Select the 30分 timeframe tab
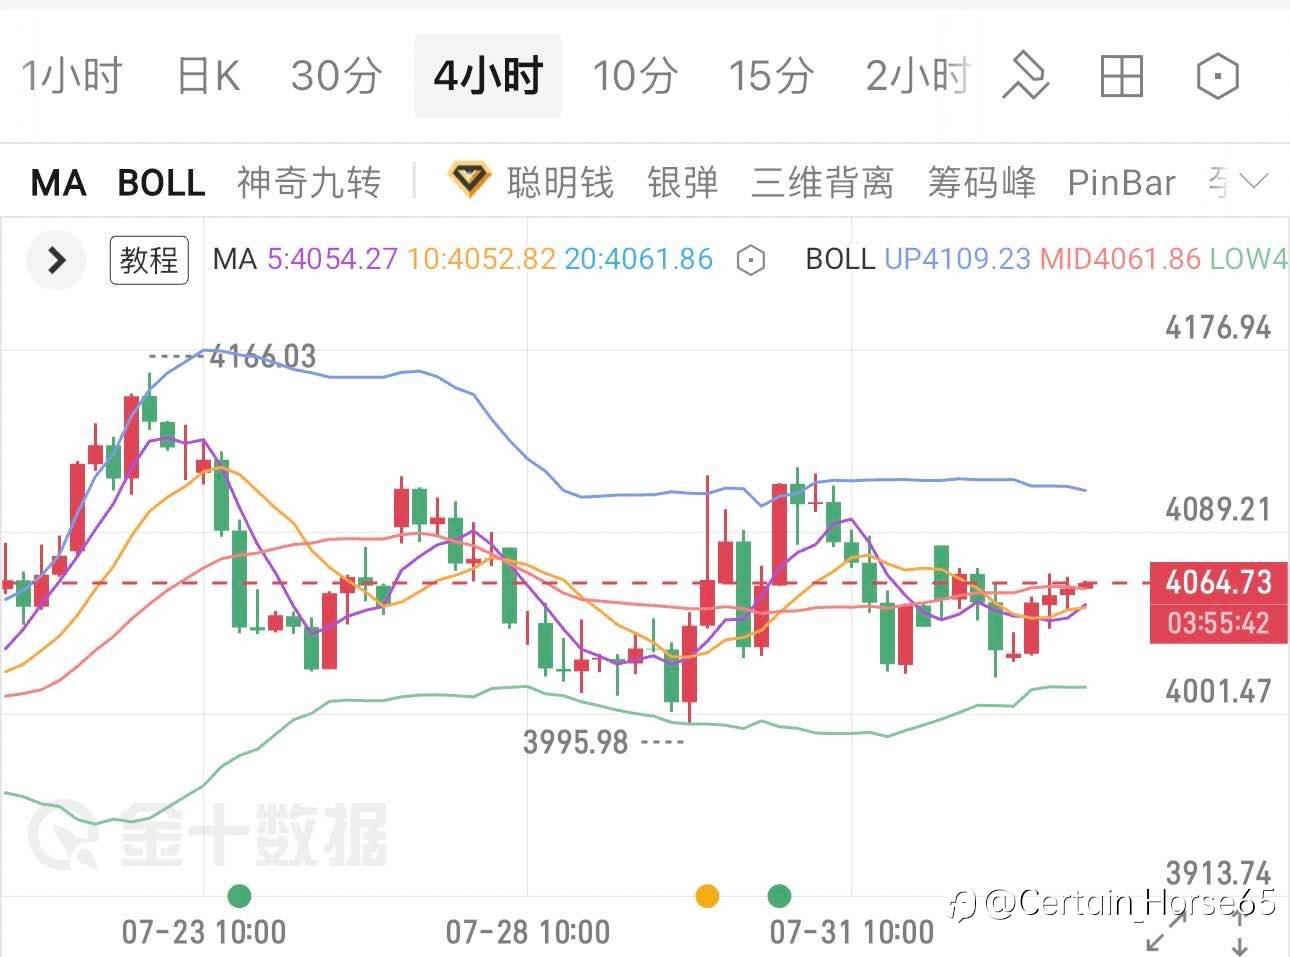The height and width of the screenshot is (957, 1290). (336, 76)
